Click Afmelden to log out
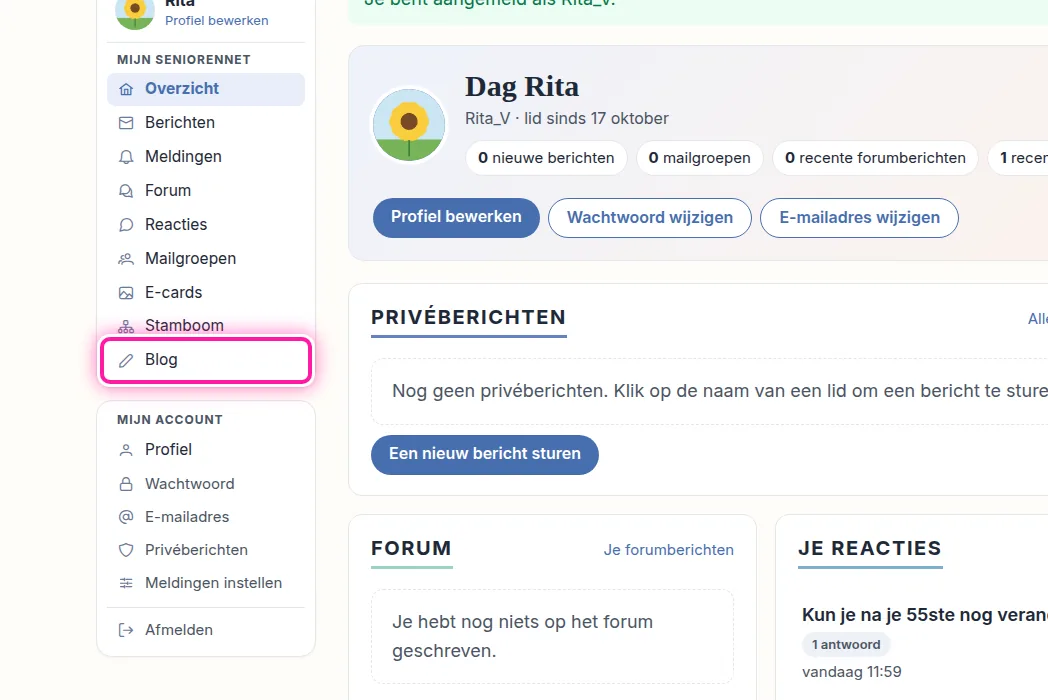 click(x=206, y=630)
